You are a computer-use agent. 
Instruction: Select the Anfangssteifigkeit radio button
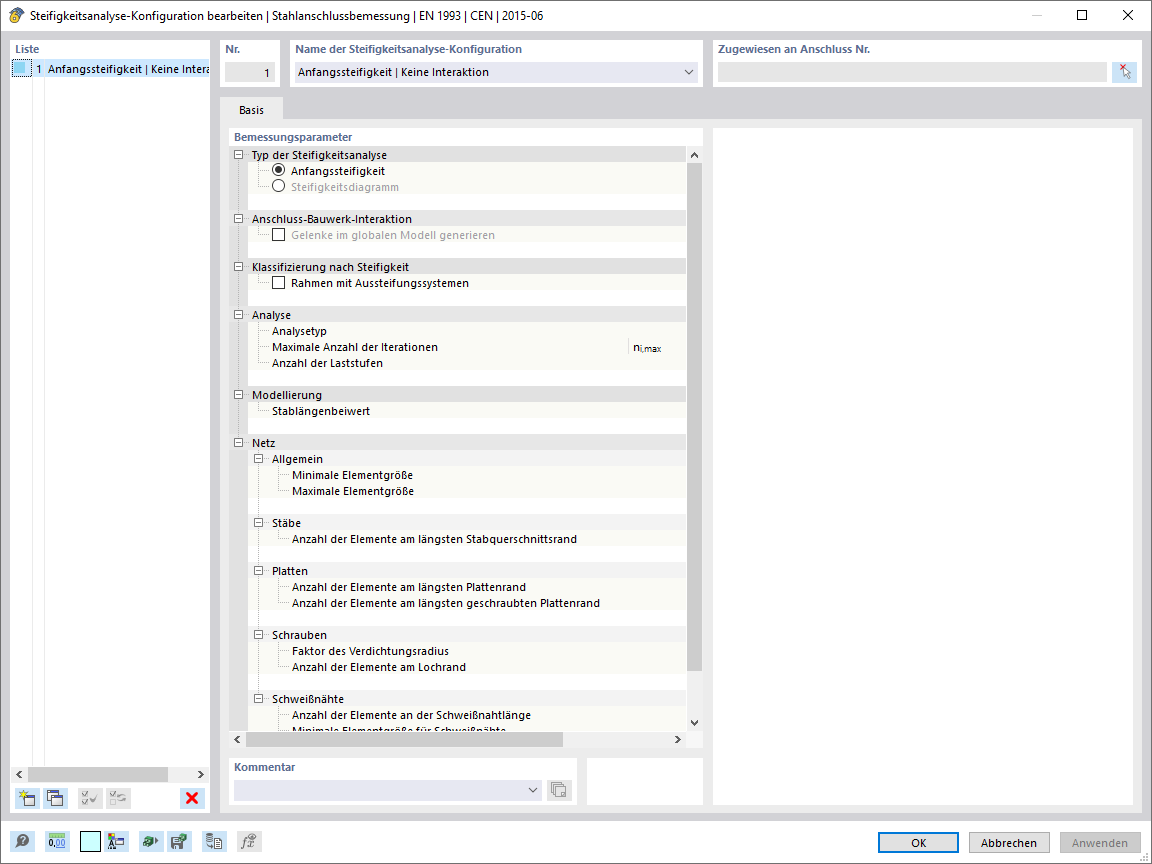pos(278,170)
